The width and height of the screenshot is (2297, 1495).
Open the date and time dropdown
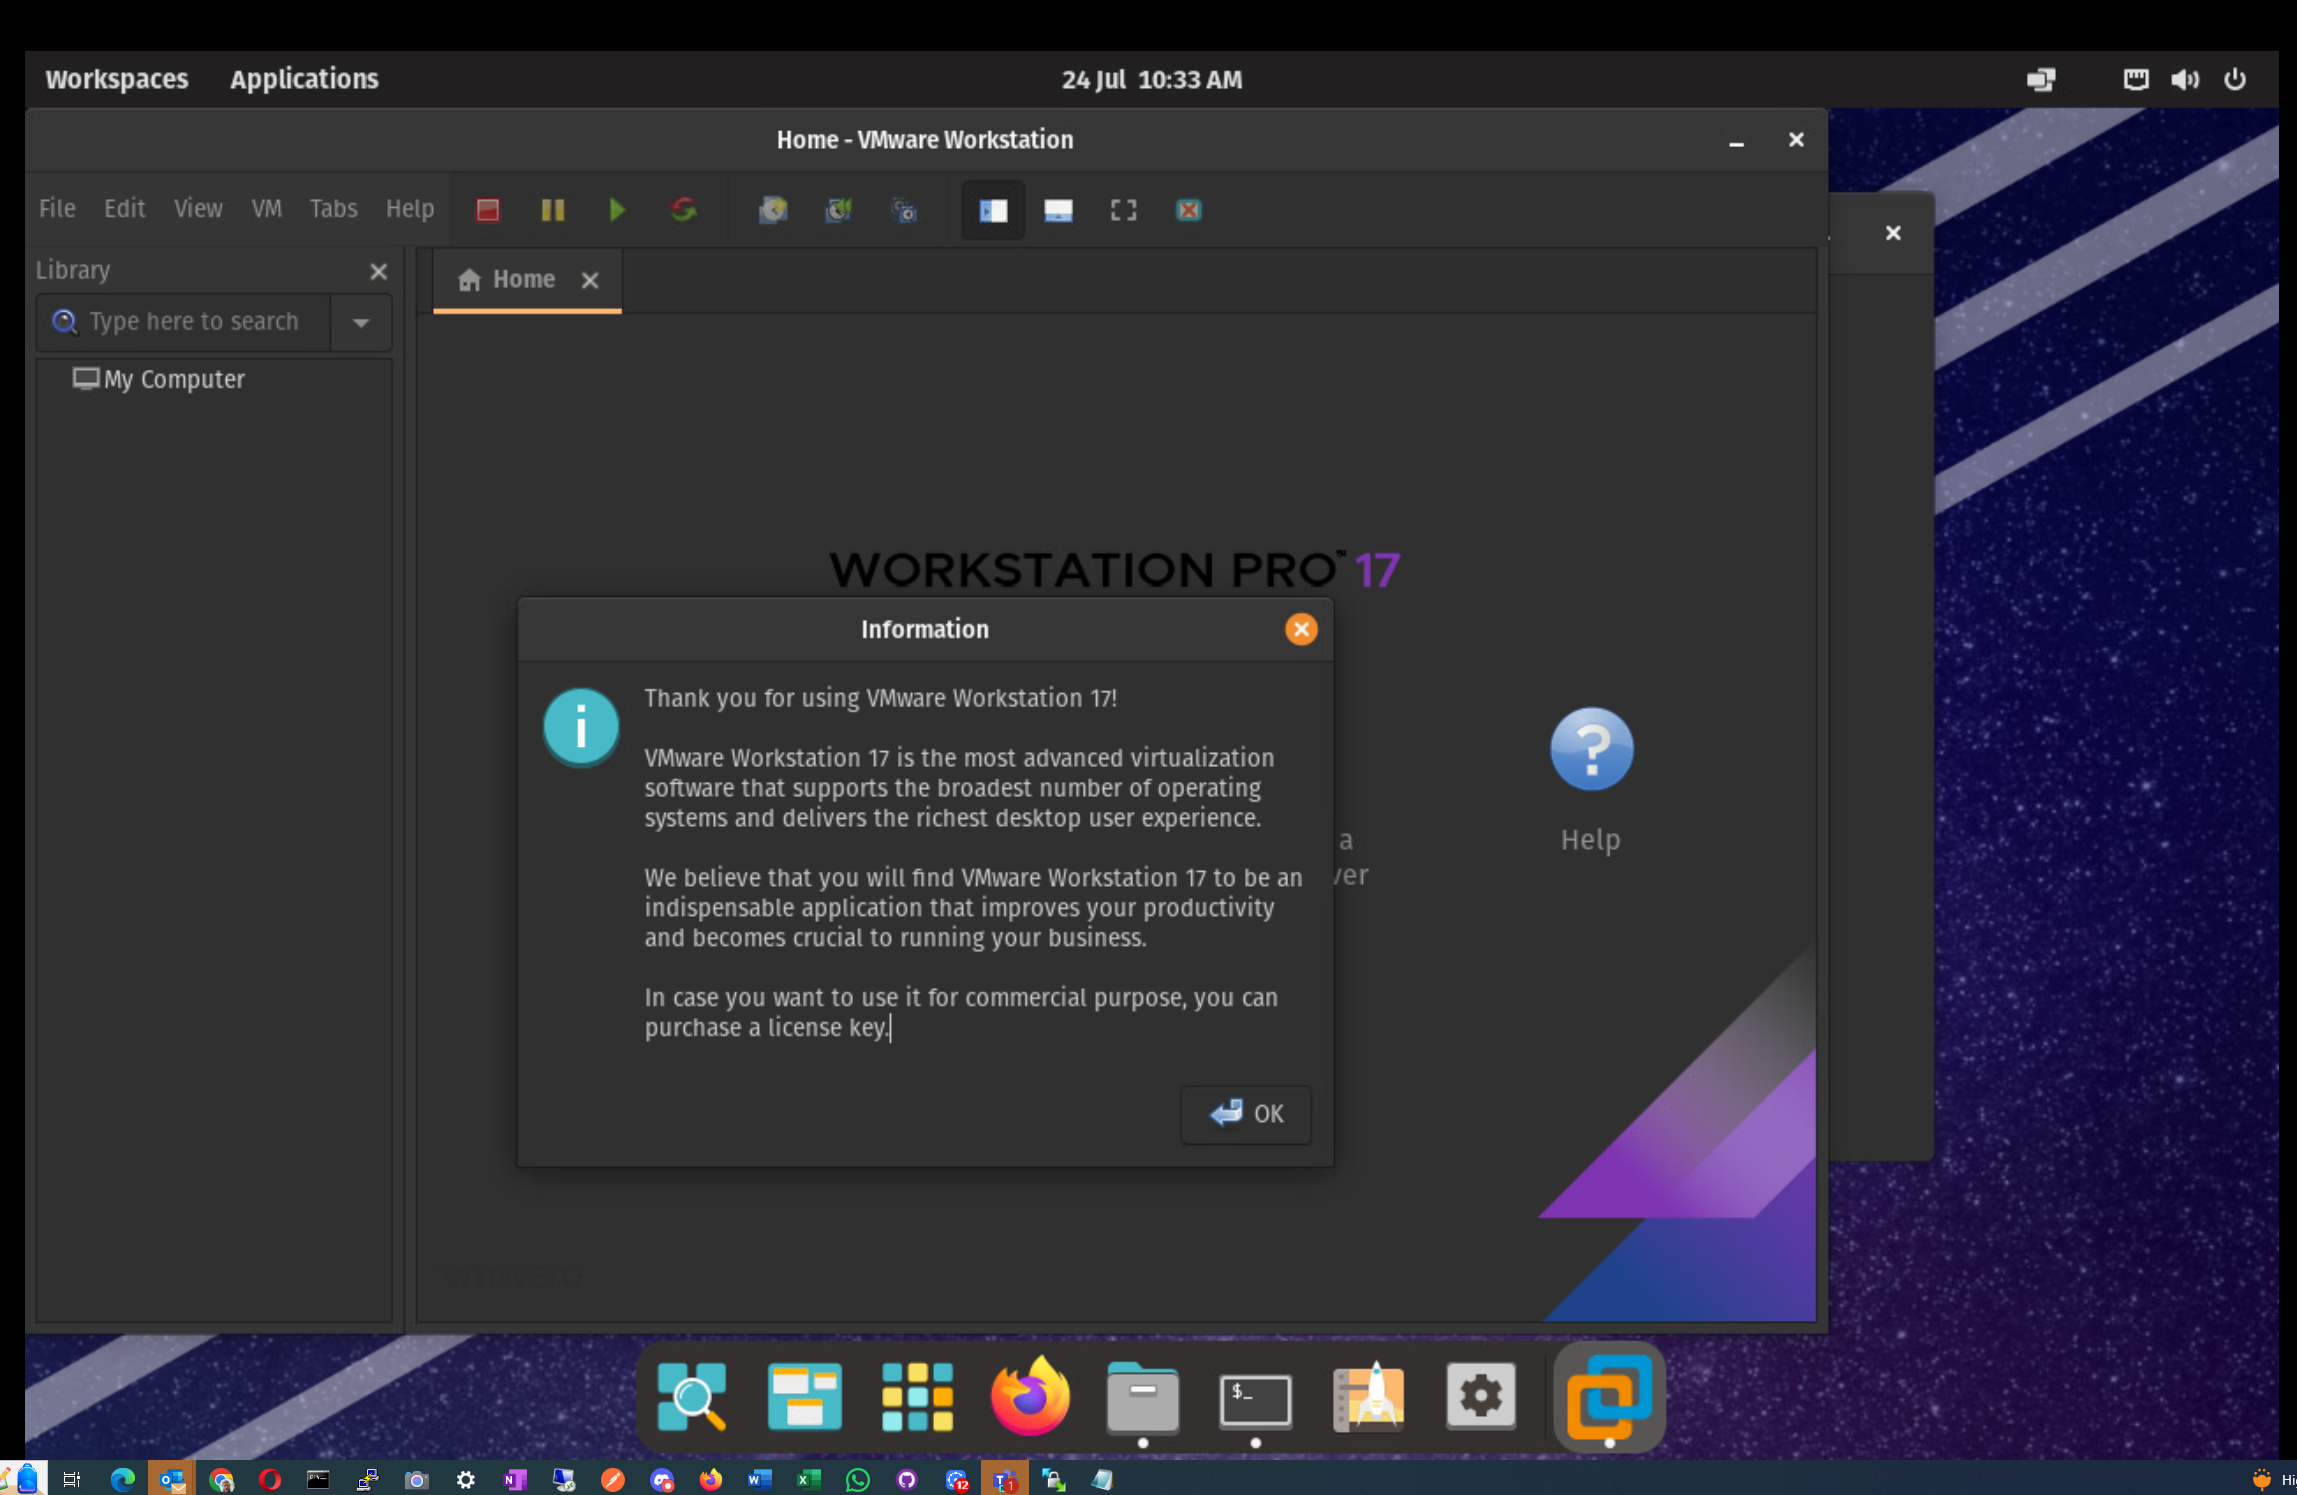click(1150, 79)
